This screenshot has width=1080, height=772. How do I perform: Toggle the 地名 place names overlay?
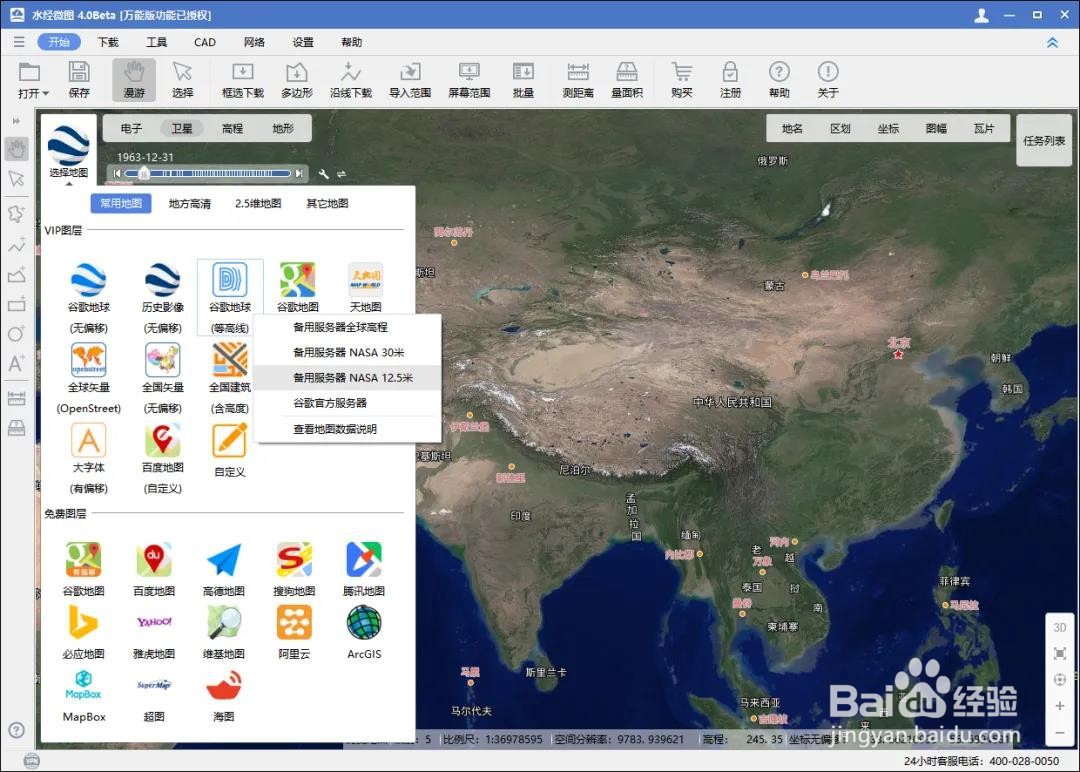pyautogui.click(x=792, y=128)
